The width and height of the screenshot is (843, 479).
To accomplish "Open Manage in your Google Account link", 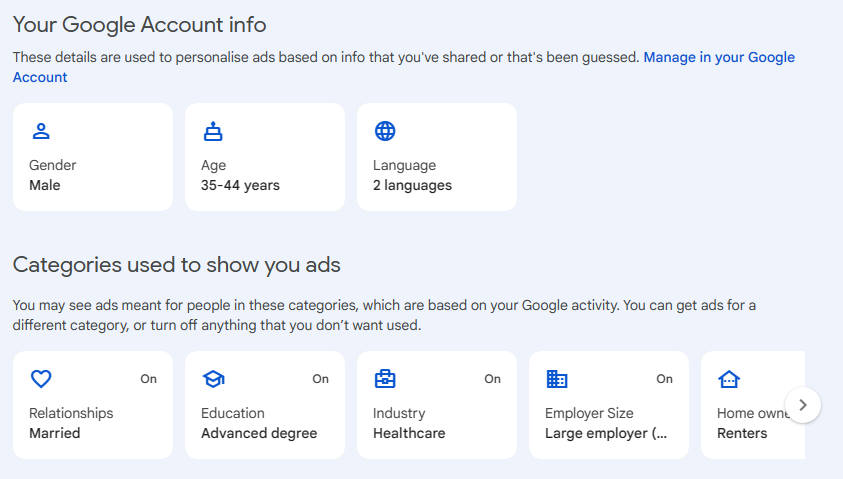I will [719, 57].
